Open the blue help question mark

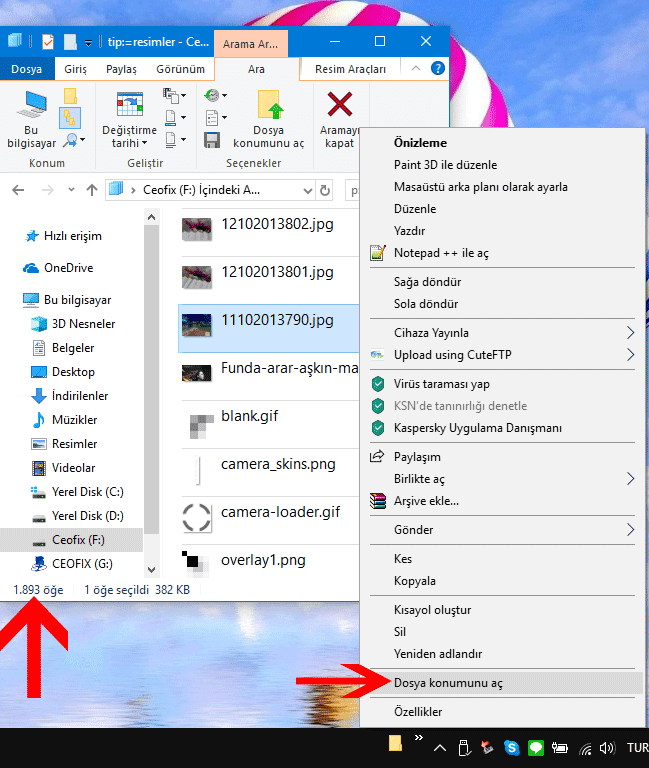(x=437, y=68)
